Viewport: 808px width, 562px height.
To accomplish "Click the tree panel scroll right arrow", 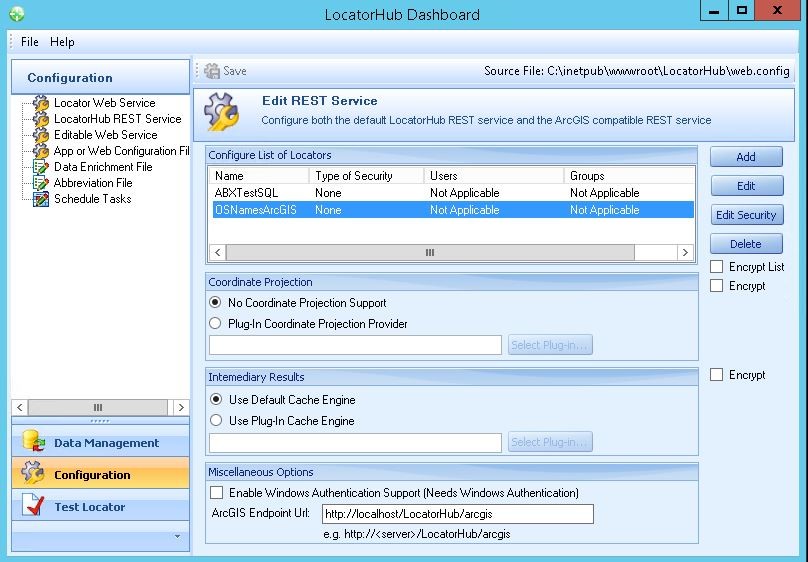I will coord(181,407).
